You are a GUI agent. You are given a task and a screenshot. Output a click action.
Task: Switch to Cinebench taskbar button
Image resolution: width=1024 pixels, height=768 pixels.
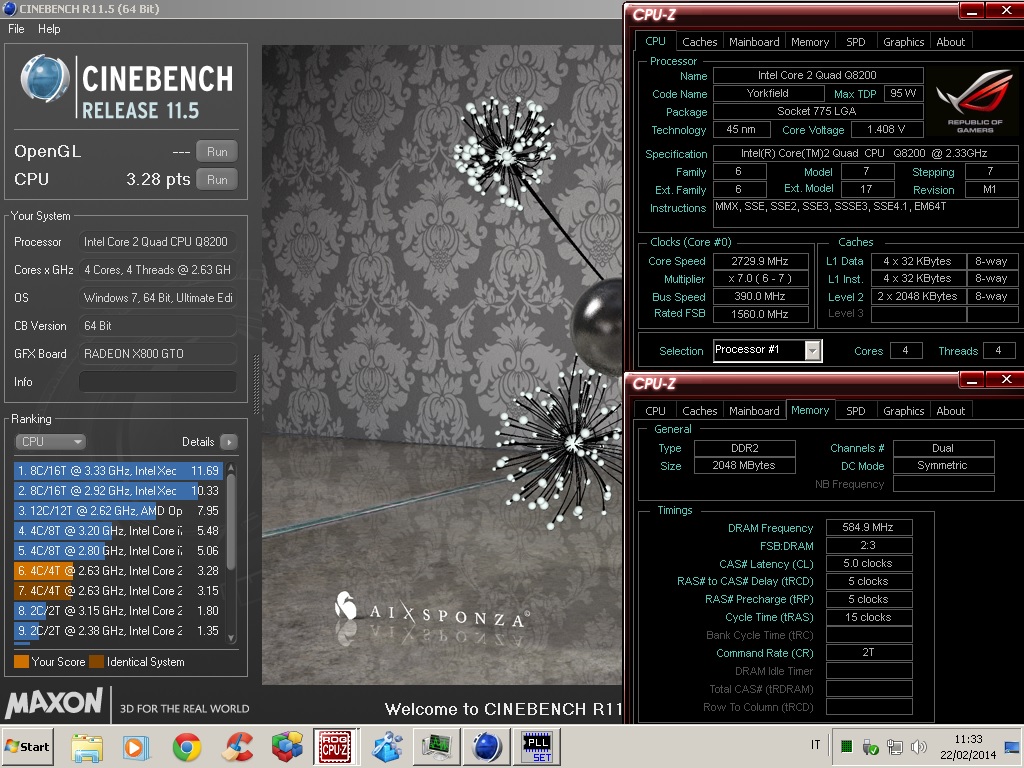coord(487,746)
